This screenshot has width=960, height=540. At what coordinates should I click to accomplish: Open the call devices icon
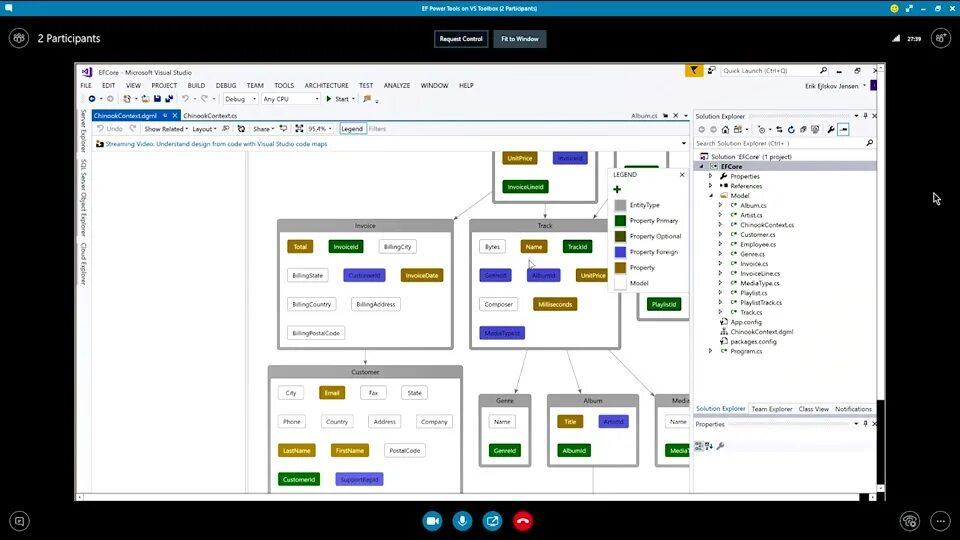[x=910, y=521]
